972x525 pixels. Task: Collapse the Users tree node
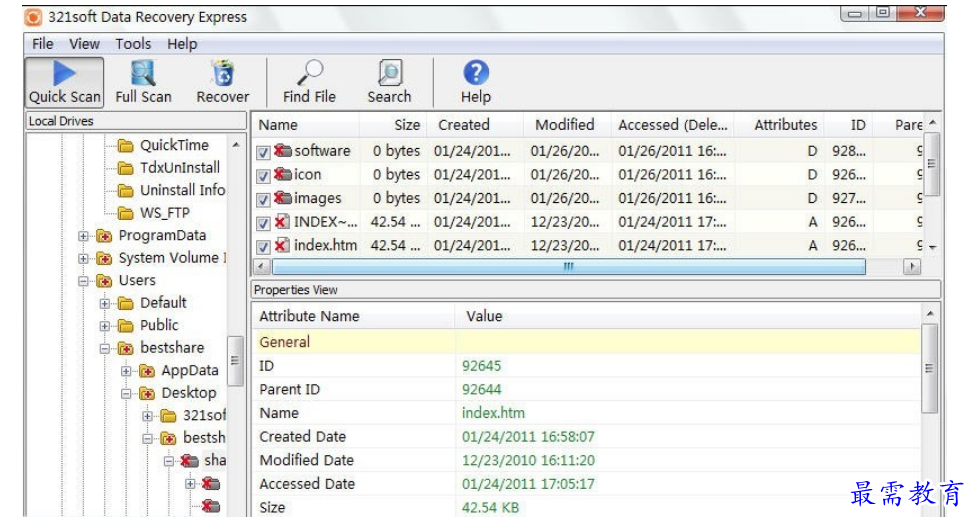[x=83, y=281]
